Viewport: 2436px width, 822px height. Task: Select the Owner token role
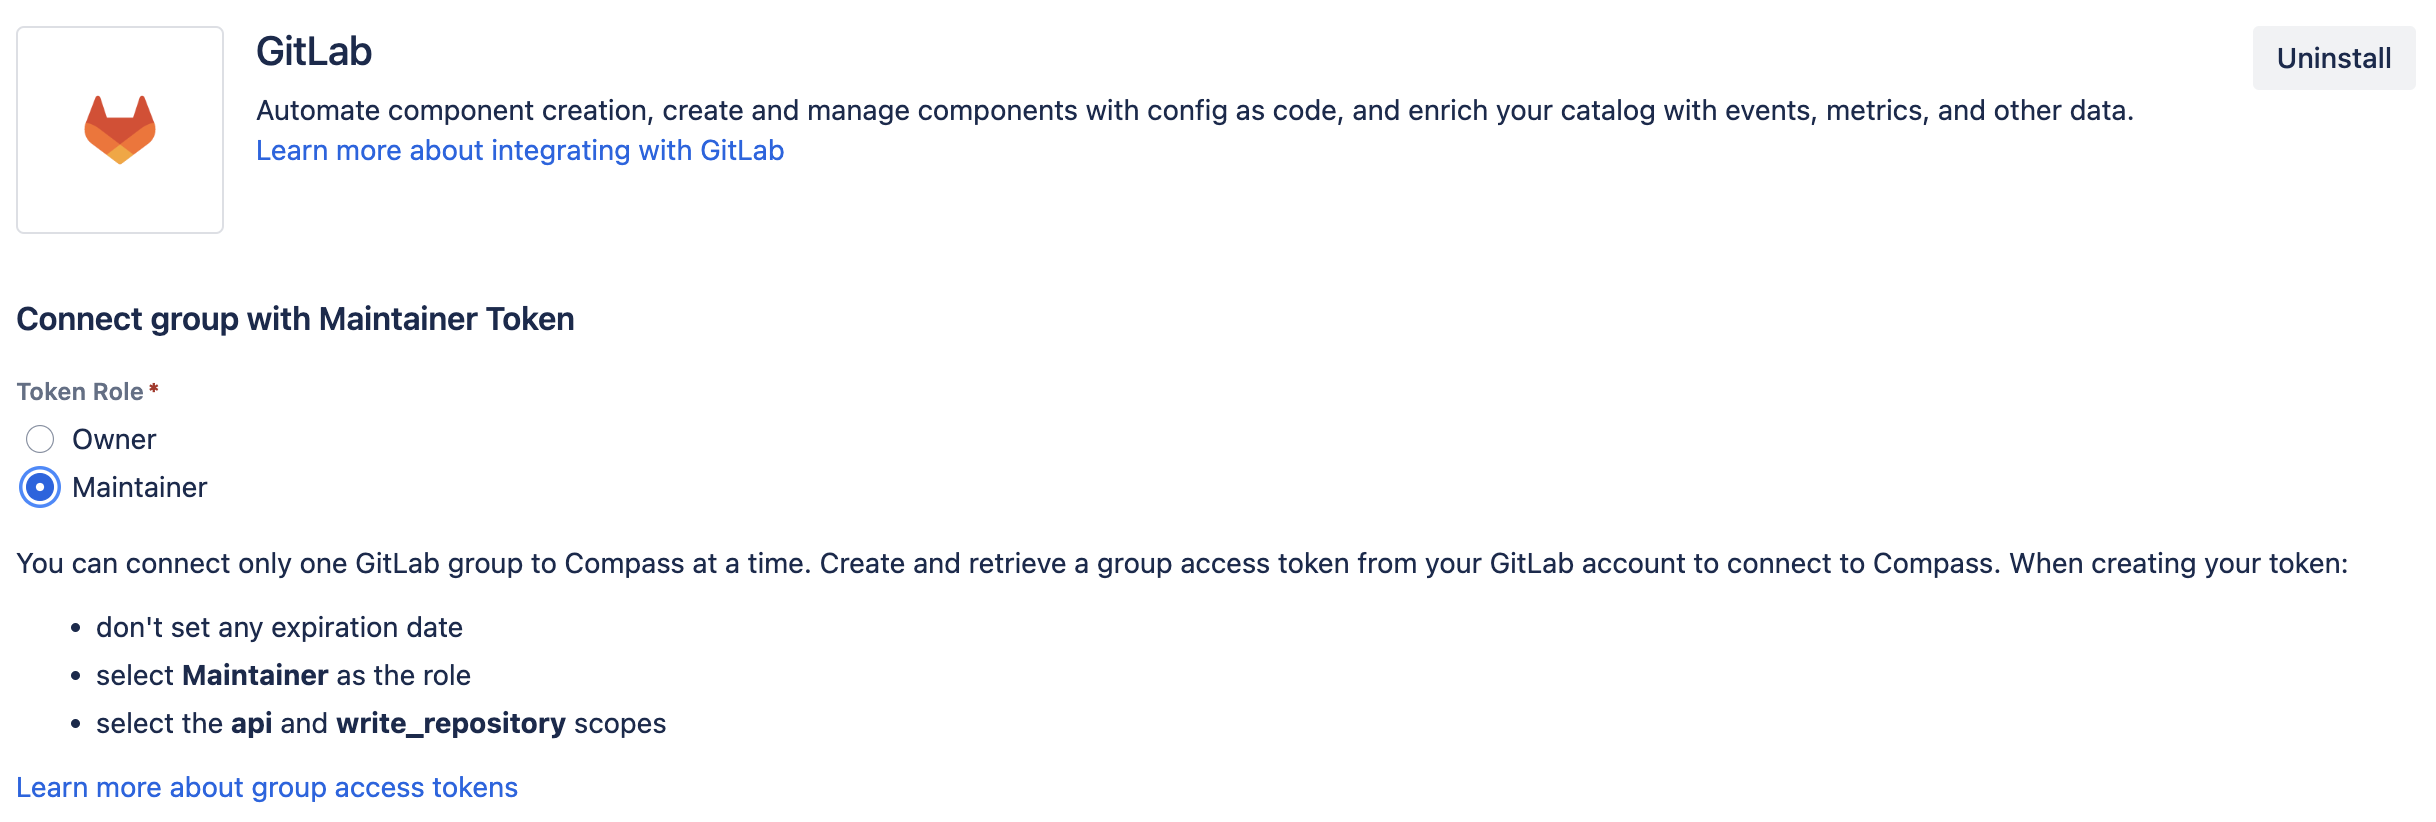[39, 438]
